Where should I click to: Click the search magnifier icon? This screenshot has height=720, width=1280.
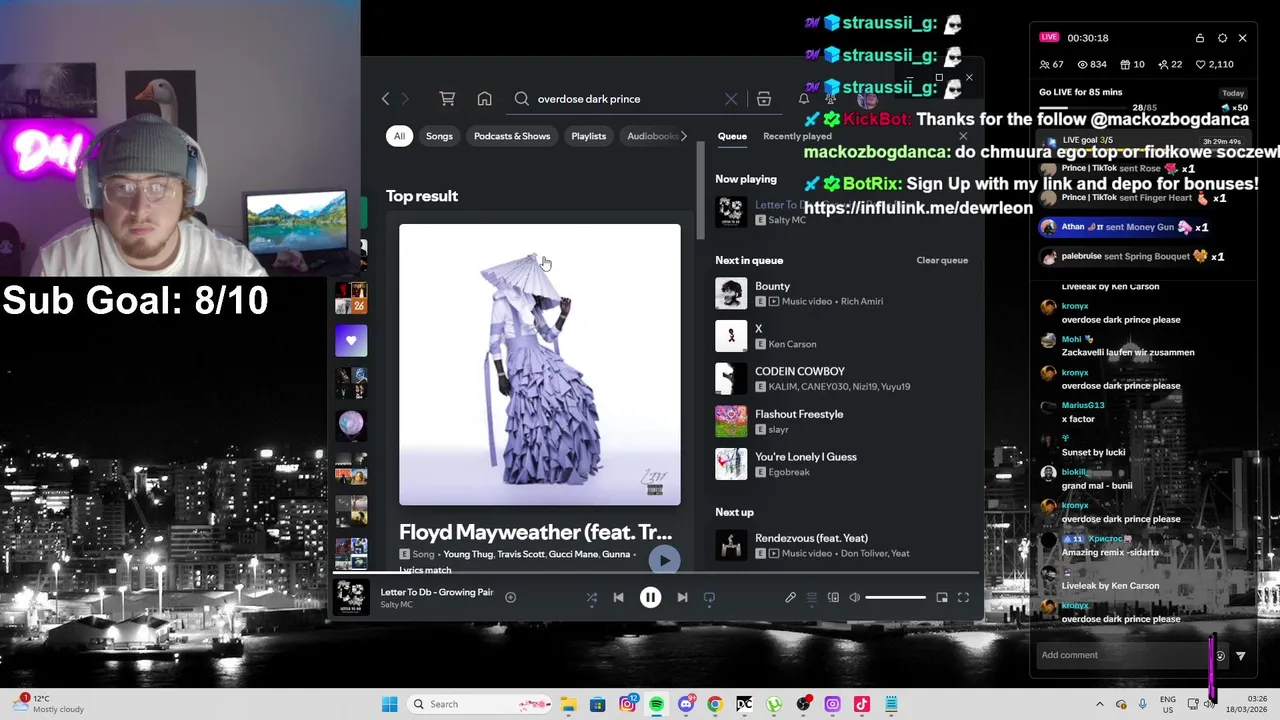[x=521, y=99]
